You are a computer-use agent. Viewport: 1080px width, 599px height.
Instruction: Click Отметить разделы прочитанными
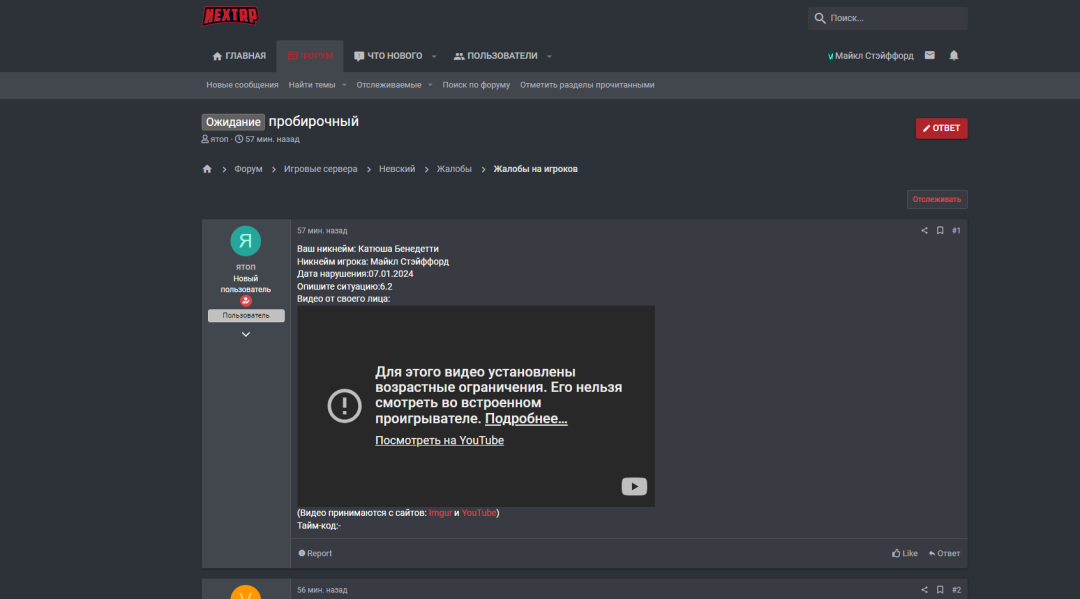coord(587,85)
